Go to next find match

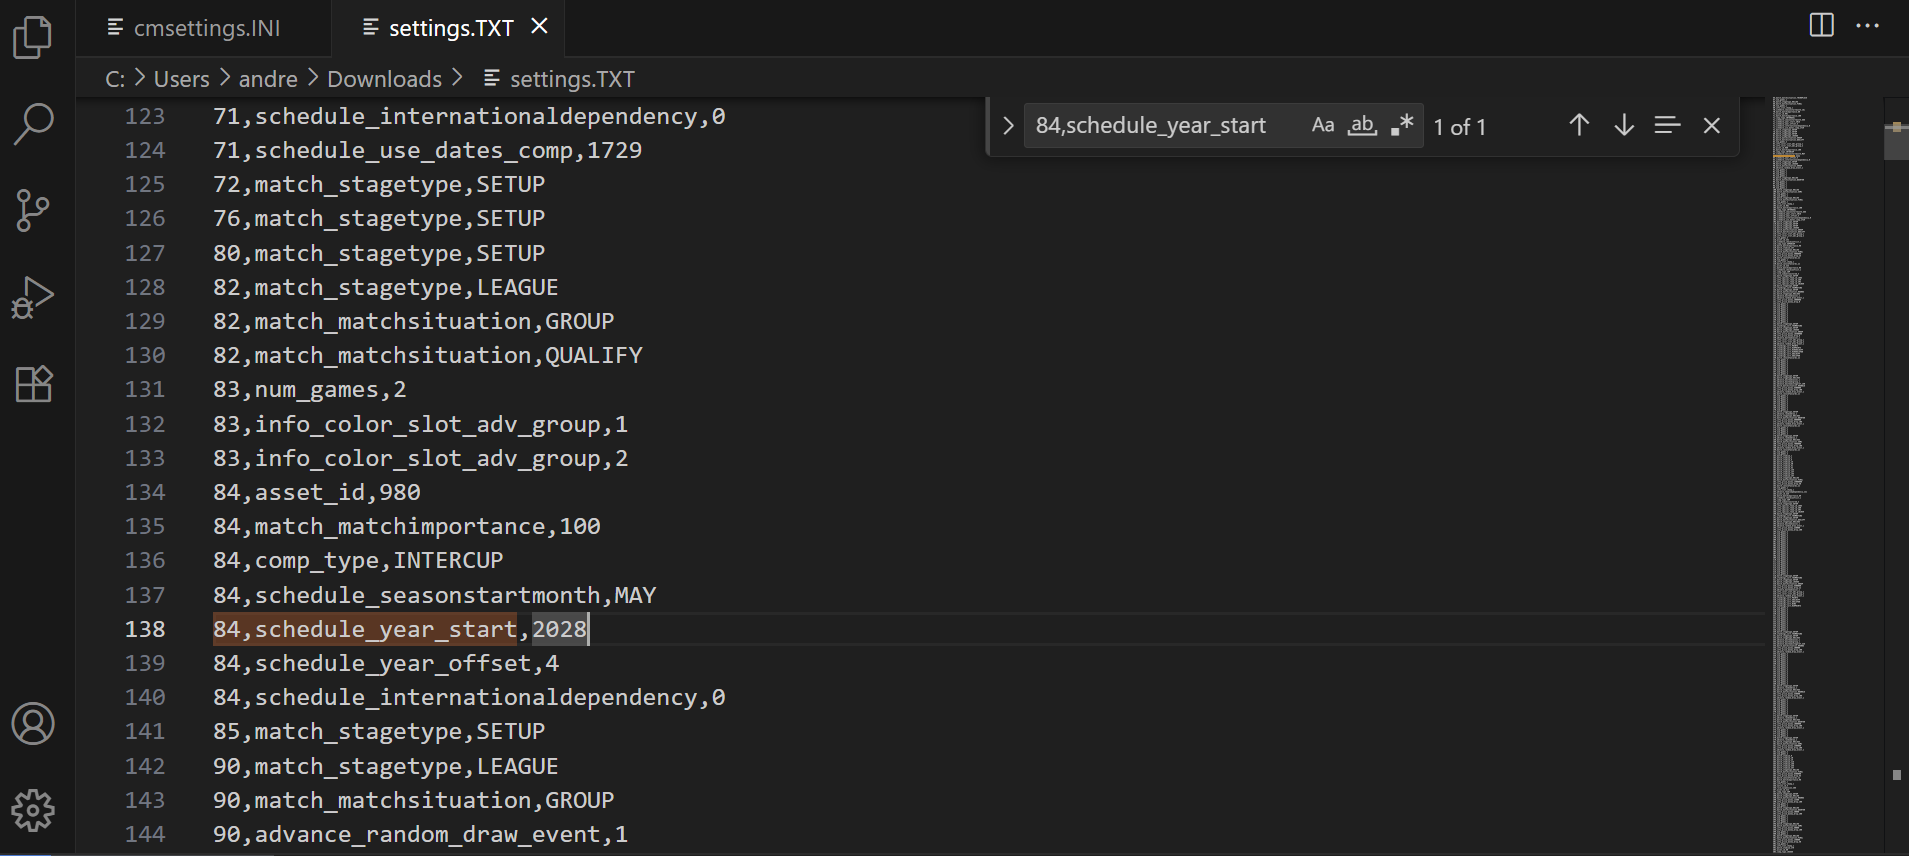pyautogui.click(x=1624, y=126)
